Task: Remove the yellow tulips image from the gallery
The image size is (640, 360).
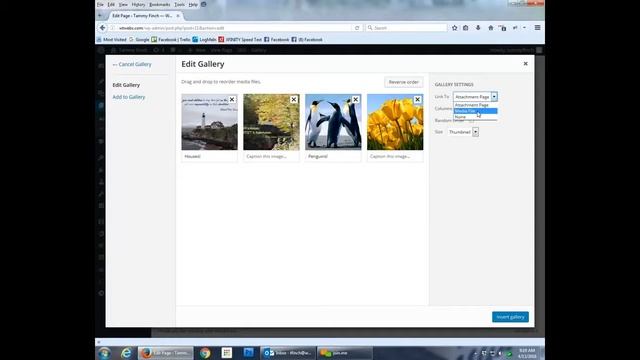Action: (x=417, y=99)
